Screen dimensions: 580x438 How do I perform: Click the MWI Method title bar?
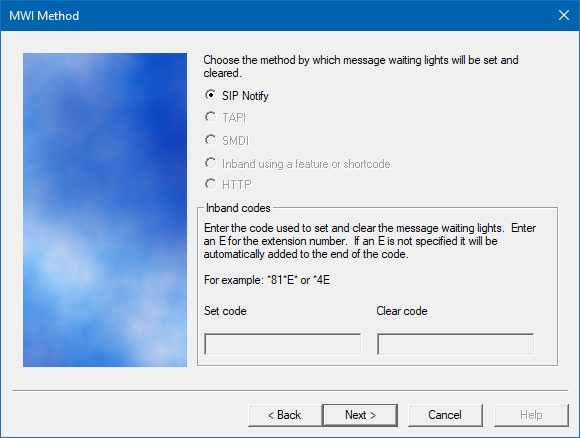[277, 16]
